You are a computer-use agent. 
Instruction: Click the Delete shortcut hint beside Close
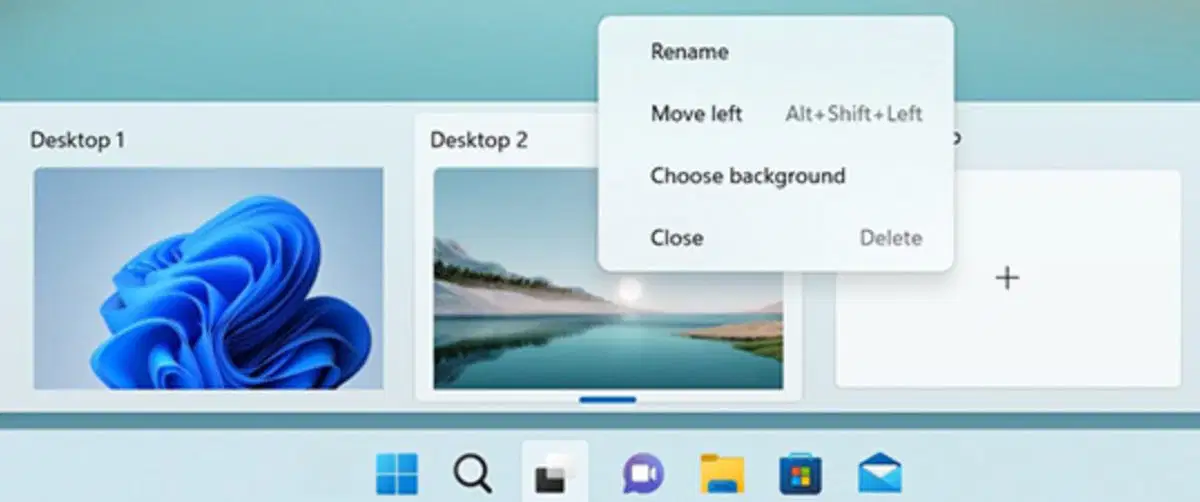coord(891,238)
